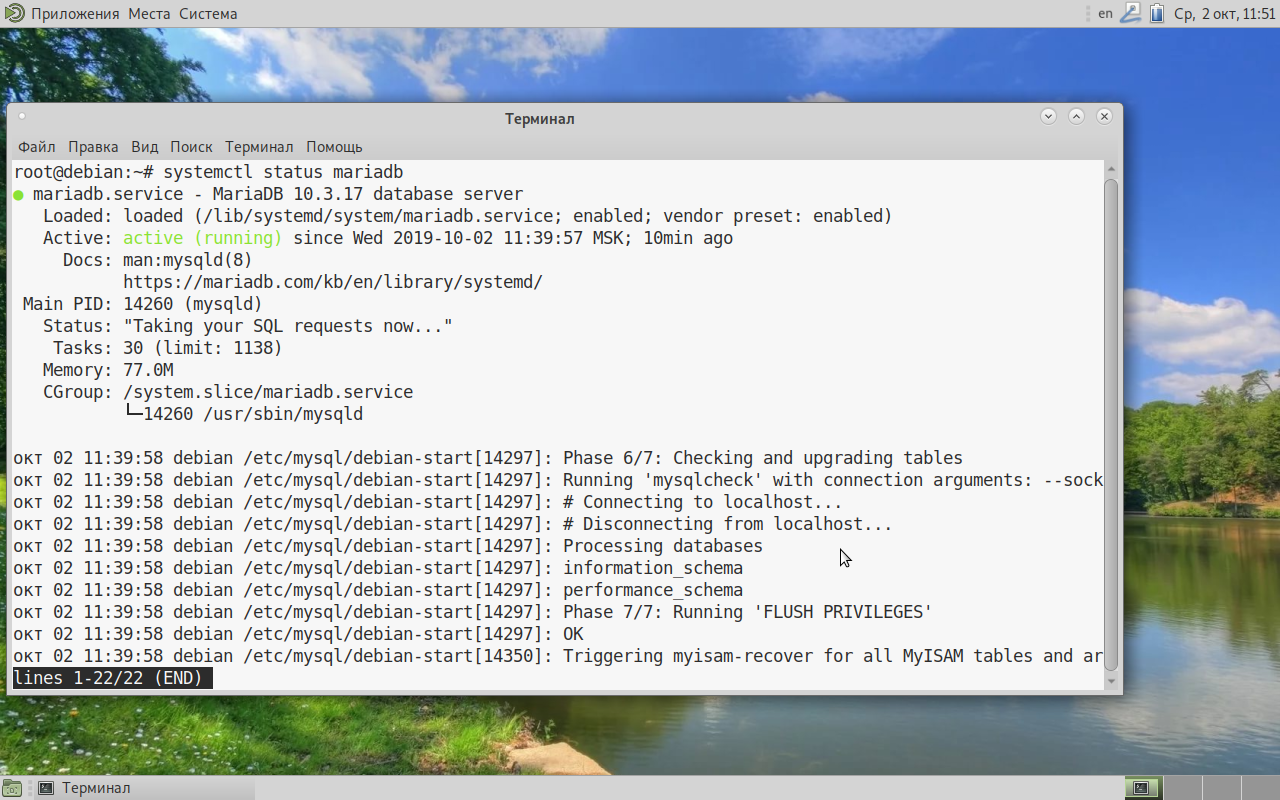This screenshot has width=1280, height=800.
Task: Click the 'Loaded: loaded (/lib/systemd/system/mariadb.service' line
Action: pyautogui.click(x=468, y=216)
